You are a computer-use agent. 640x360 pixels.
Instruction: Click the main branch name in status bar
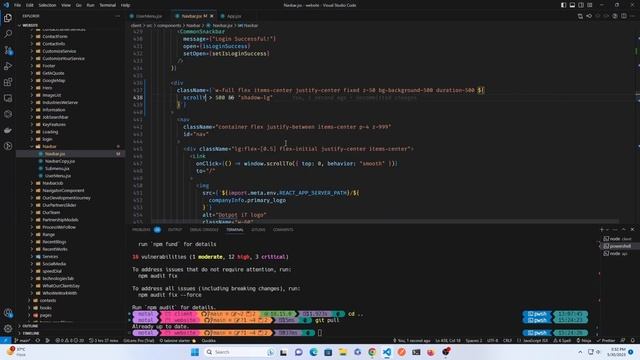click(22, 340)
